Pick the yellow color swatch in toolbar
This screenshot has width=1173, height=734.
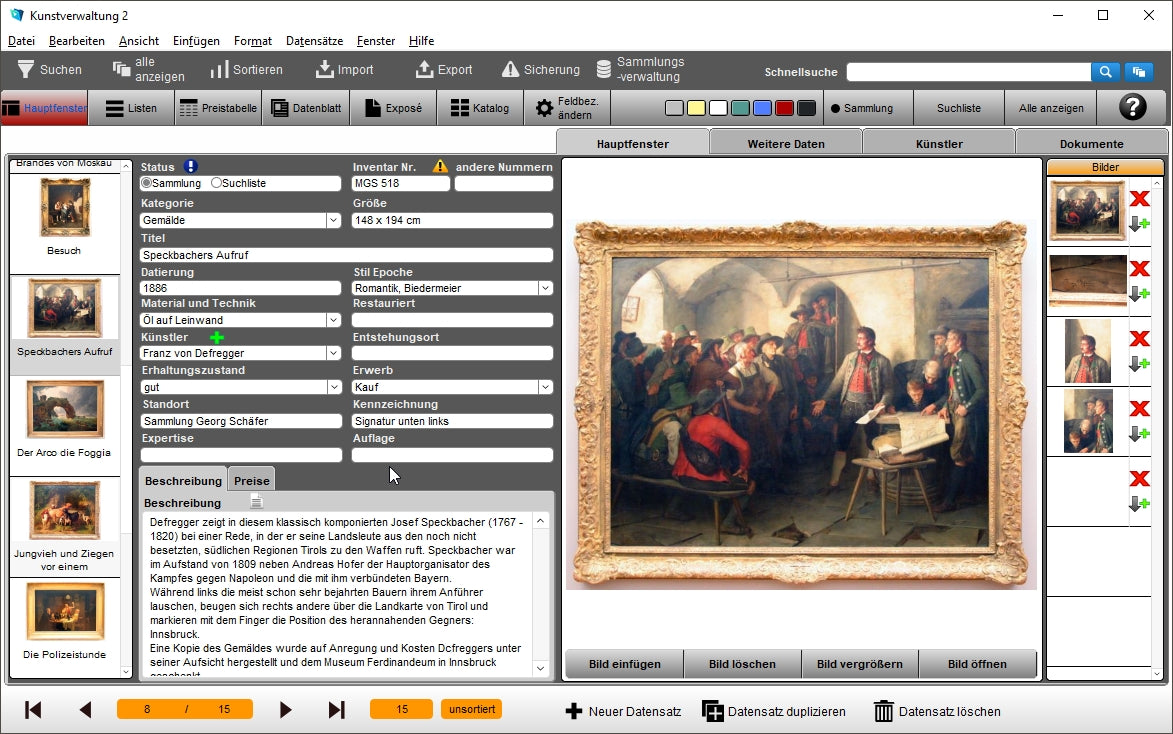[696, 108]
